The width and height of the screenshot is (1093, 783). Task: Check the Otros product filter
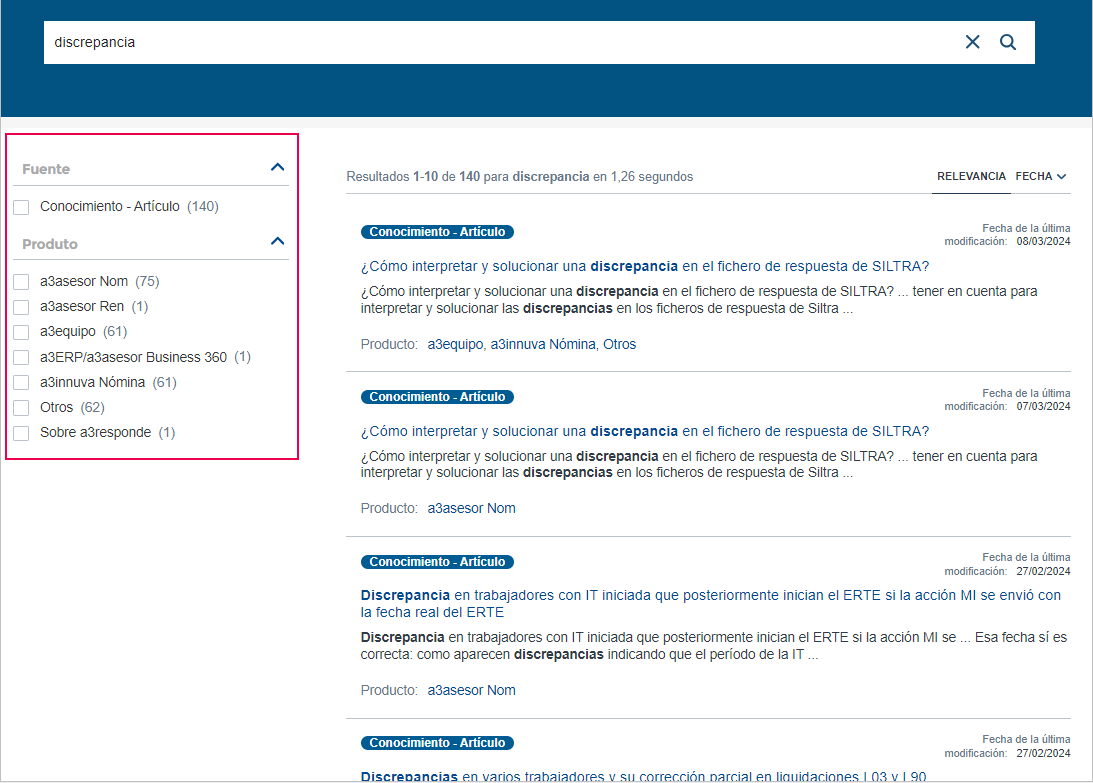21,406
